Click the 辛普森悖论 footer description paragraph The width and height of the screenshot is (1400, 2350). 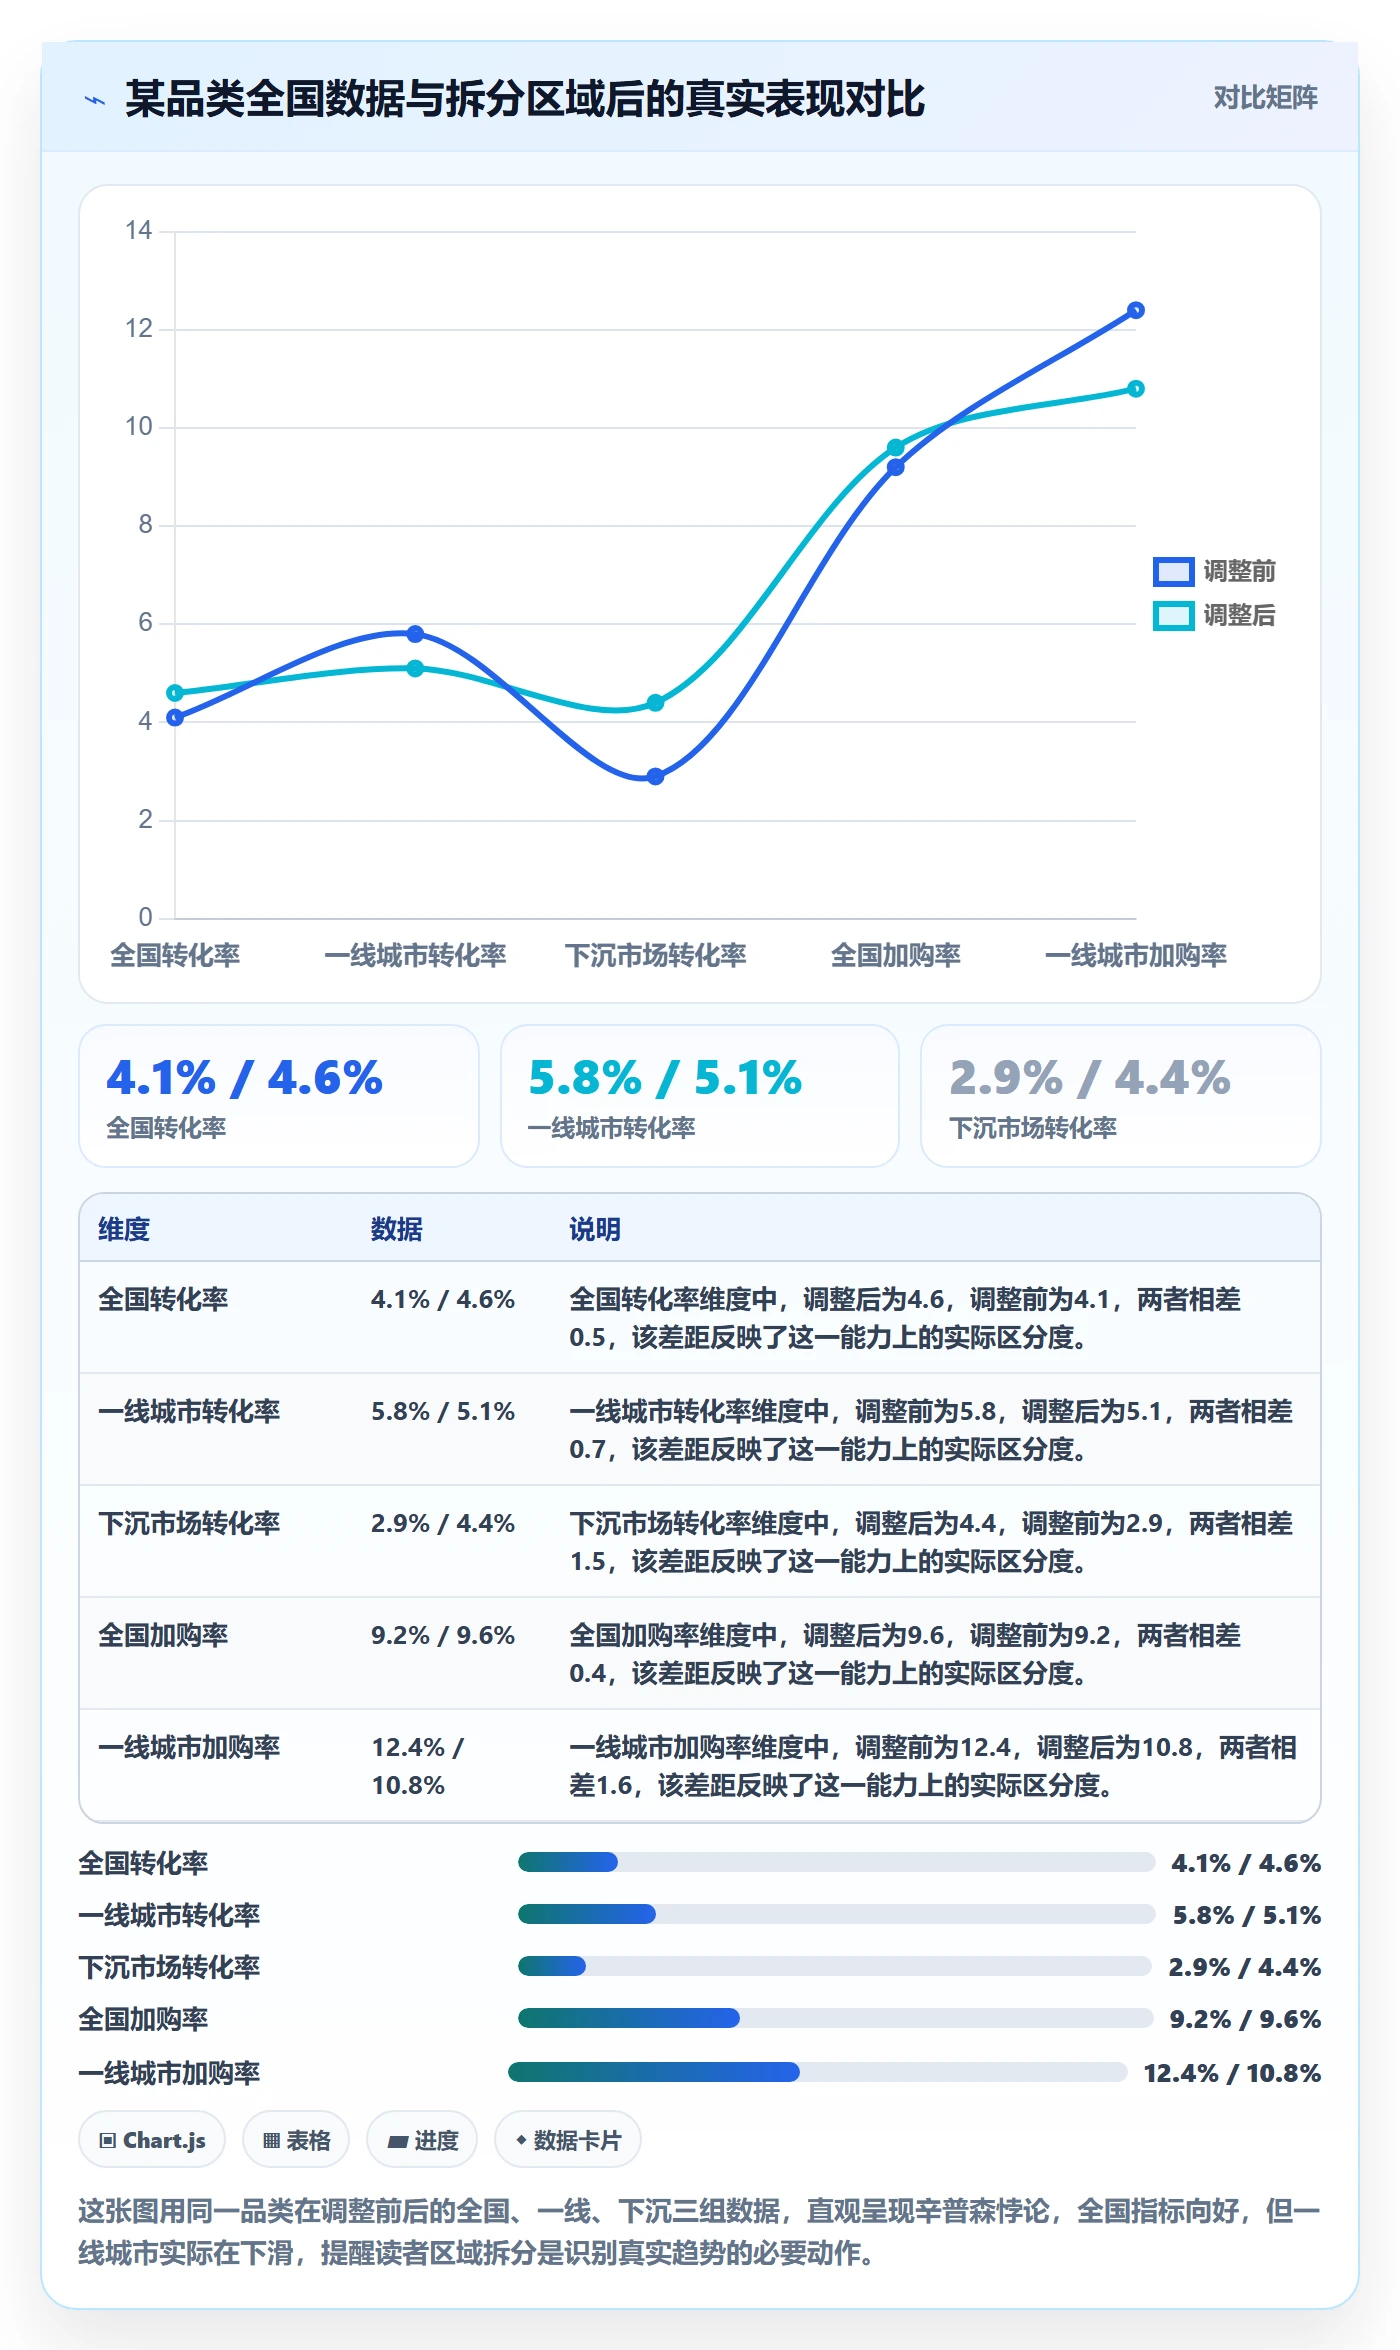tap(700, 2232)
